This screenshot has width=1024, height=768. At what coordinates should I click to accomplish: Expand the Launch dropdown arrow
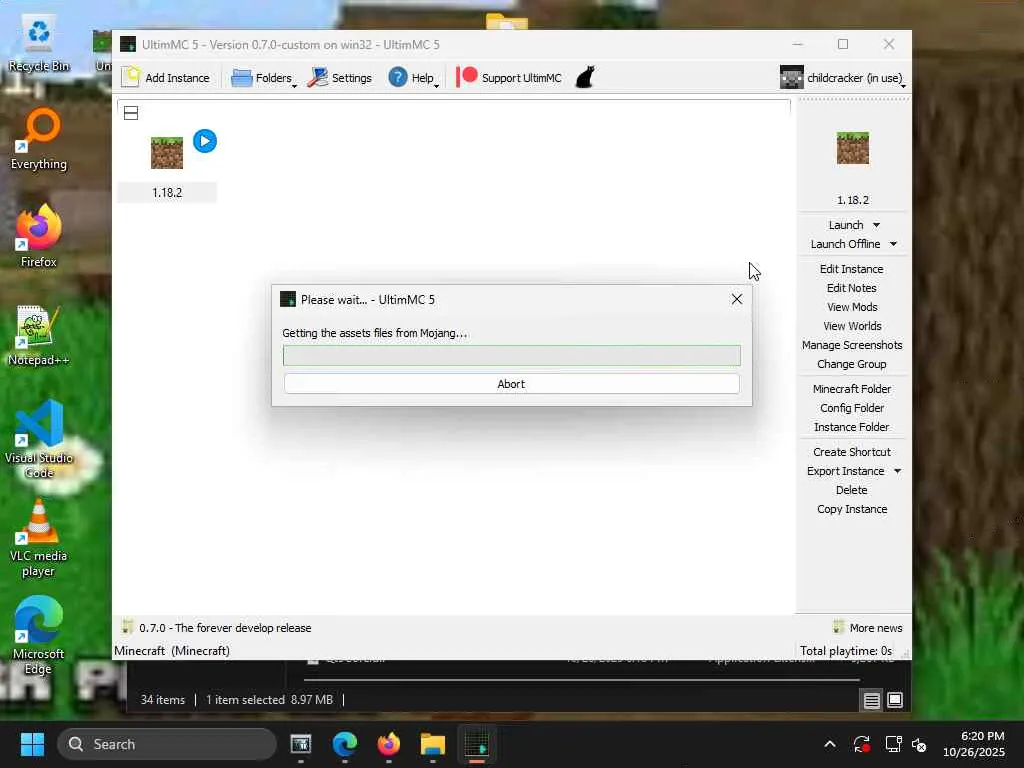876,225
